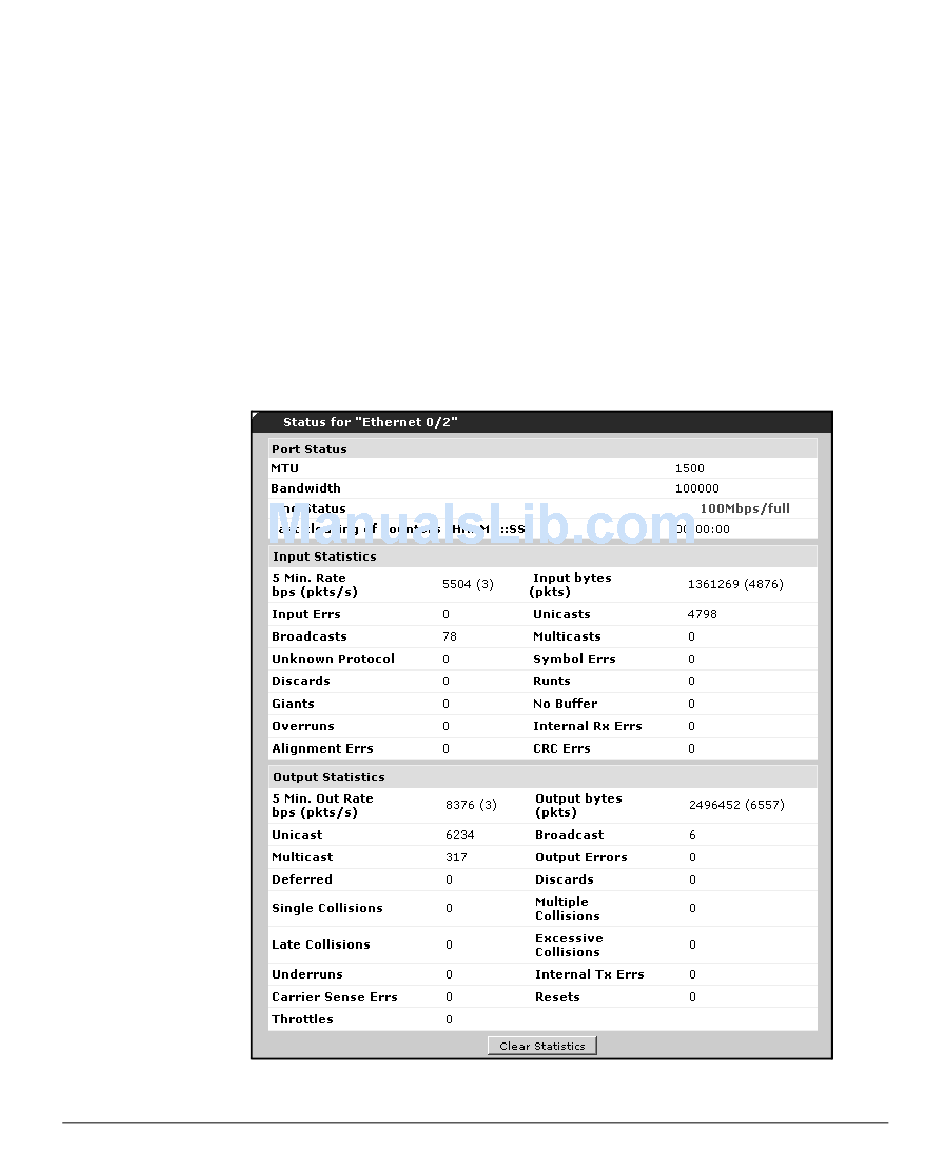Click the Clear Statistics button
The width and height of the screenshot is (950, 1157).
[542, 1046]
